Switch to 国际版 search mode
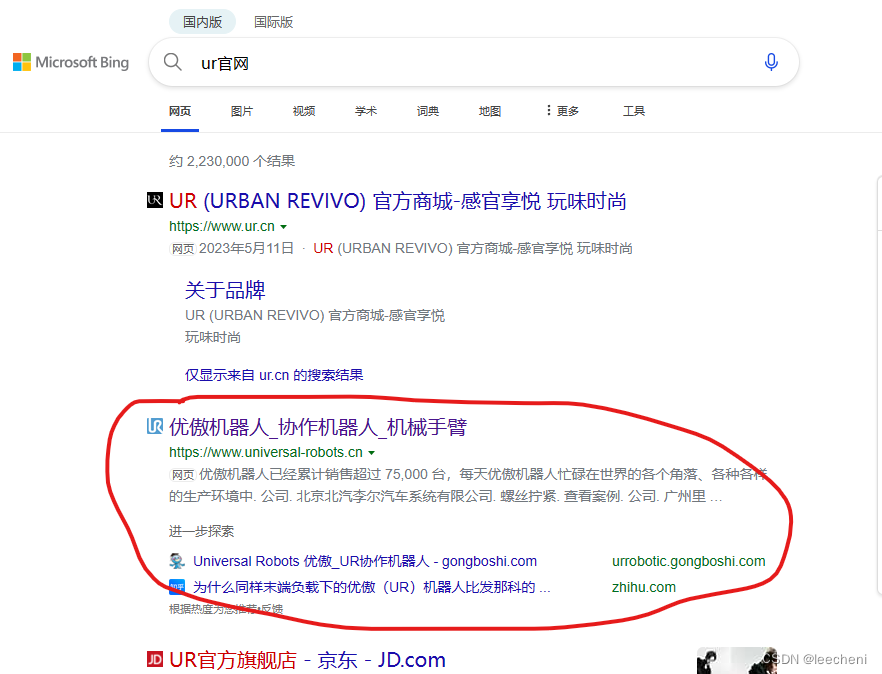The image size is (882, 674). tap(273, 22)
